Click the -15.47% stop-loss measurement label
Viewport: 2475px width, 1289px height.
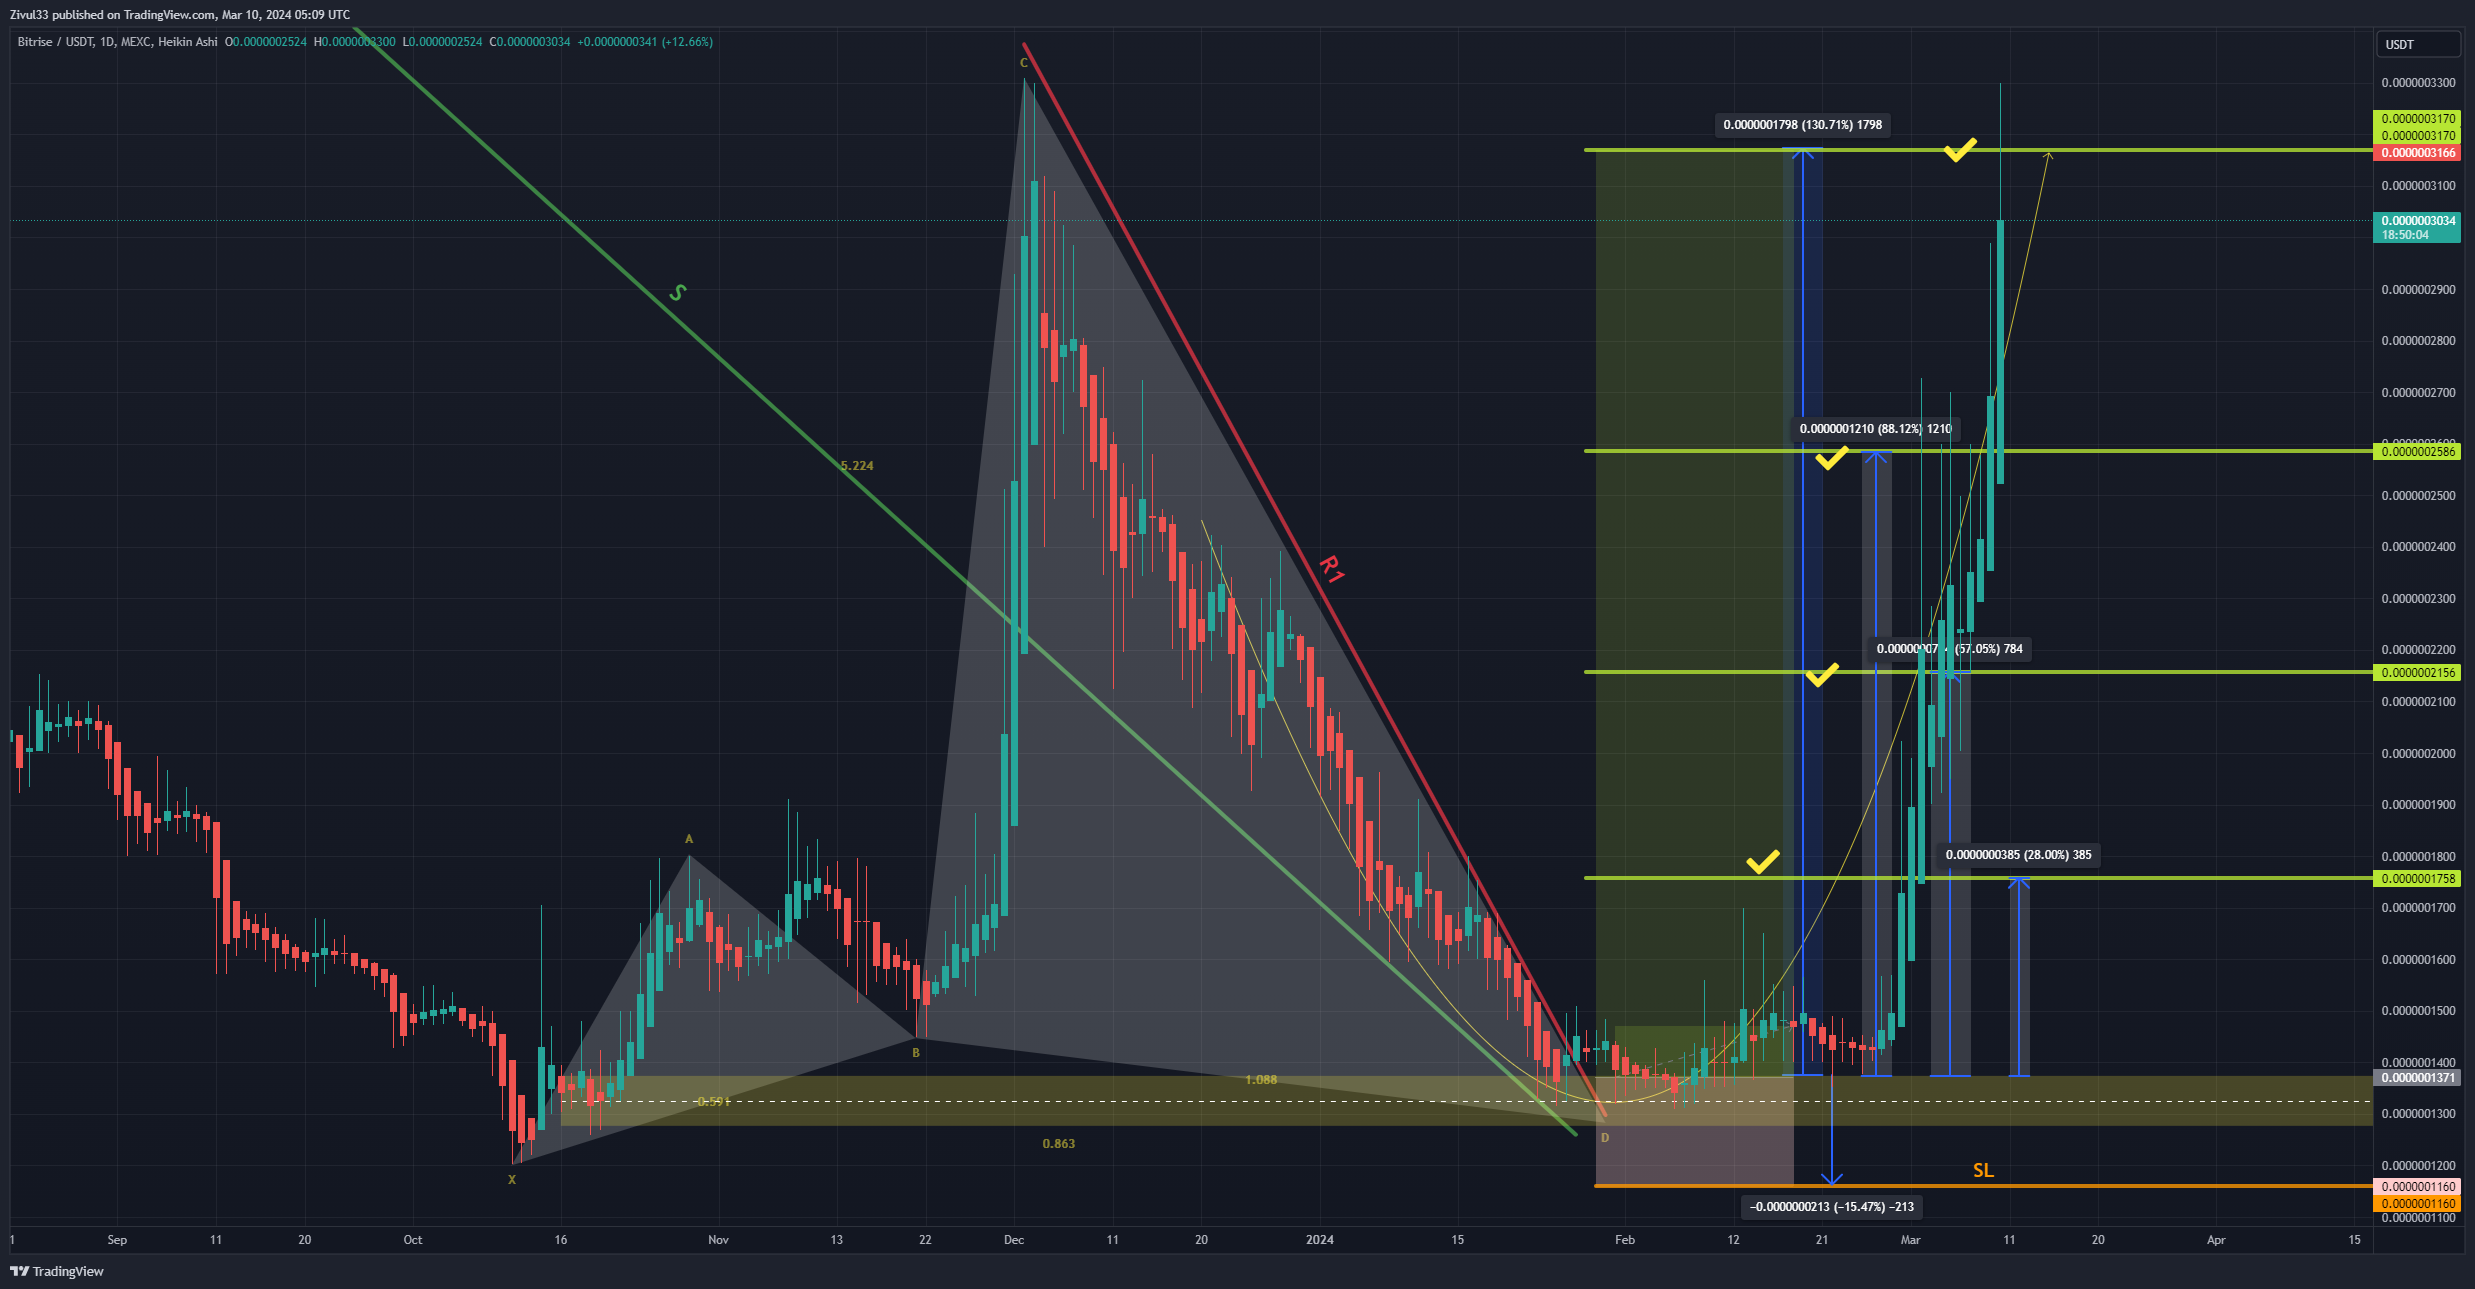(1831, 1206)
